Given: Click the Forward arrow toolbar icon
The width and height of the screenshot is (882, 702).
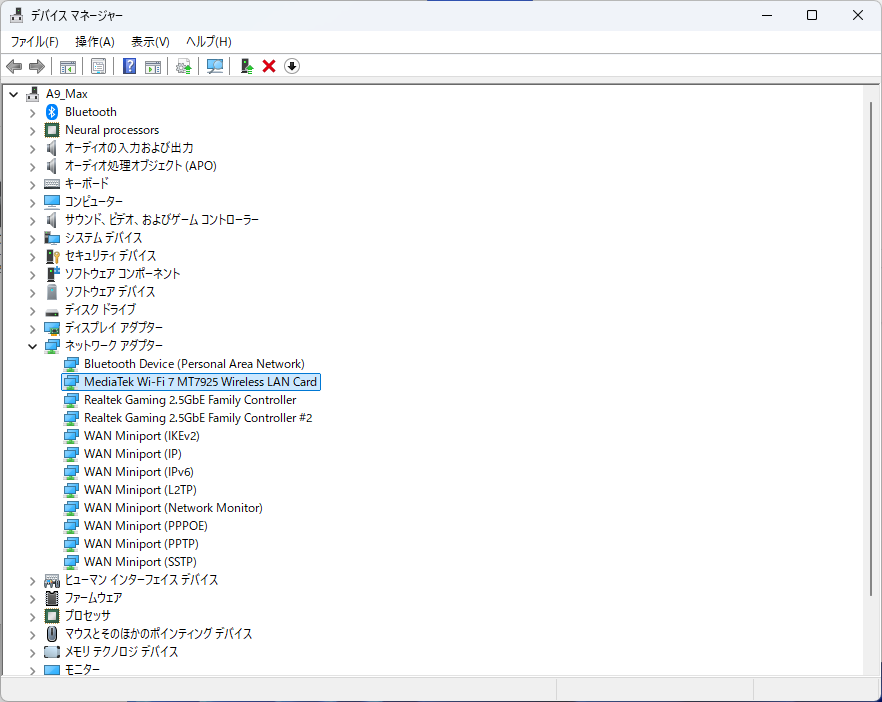Looking at the screenshot, I should (37, 66).
